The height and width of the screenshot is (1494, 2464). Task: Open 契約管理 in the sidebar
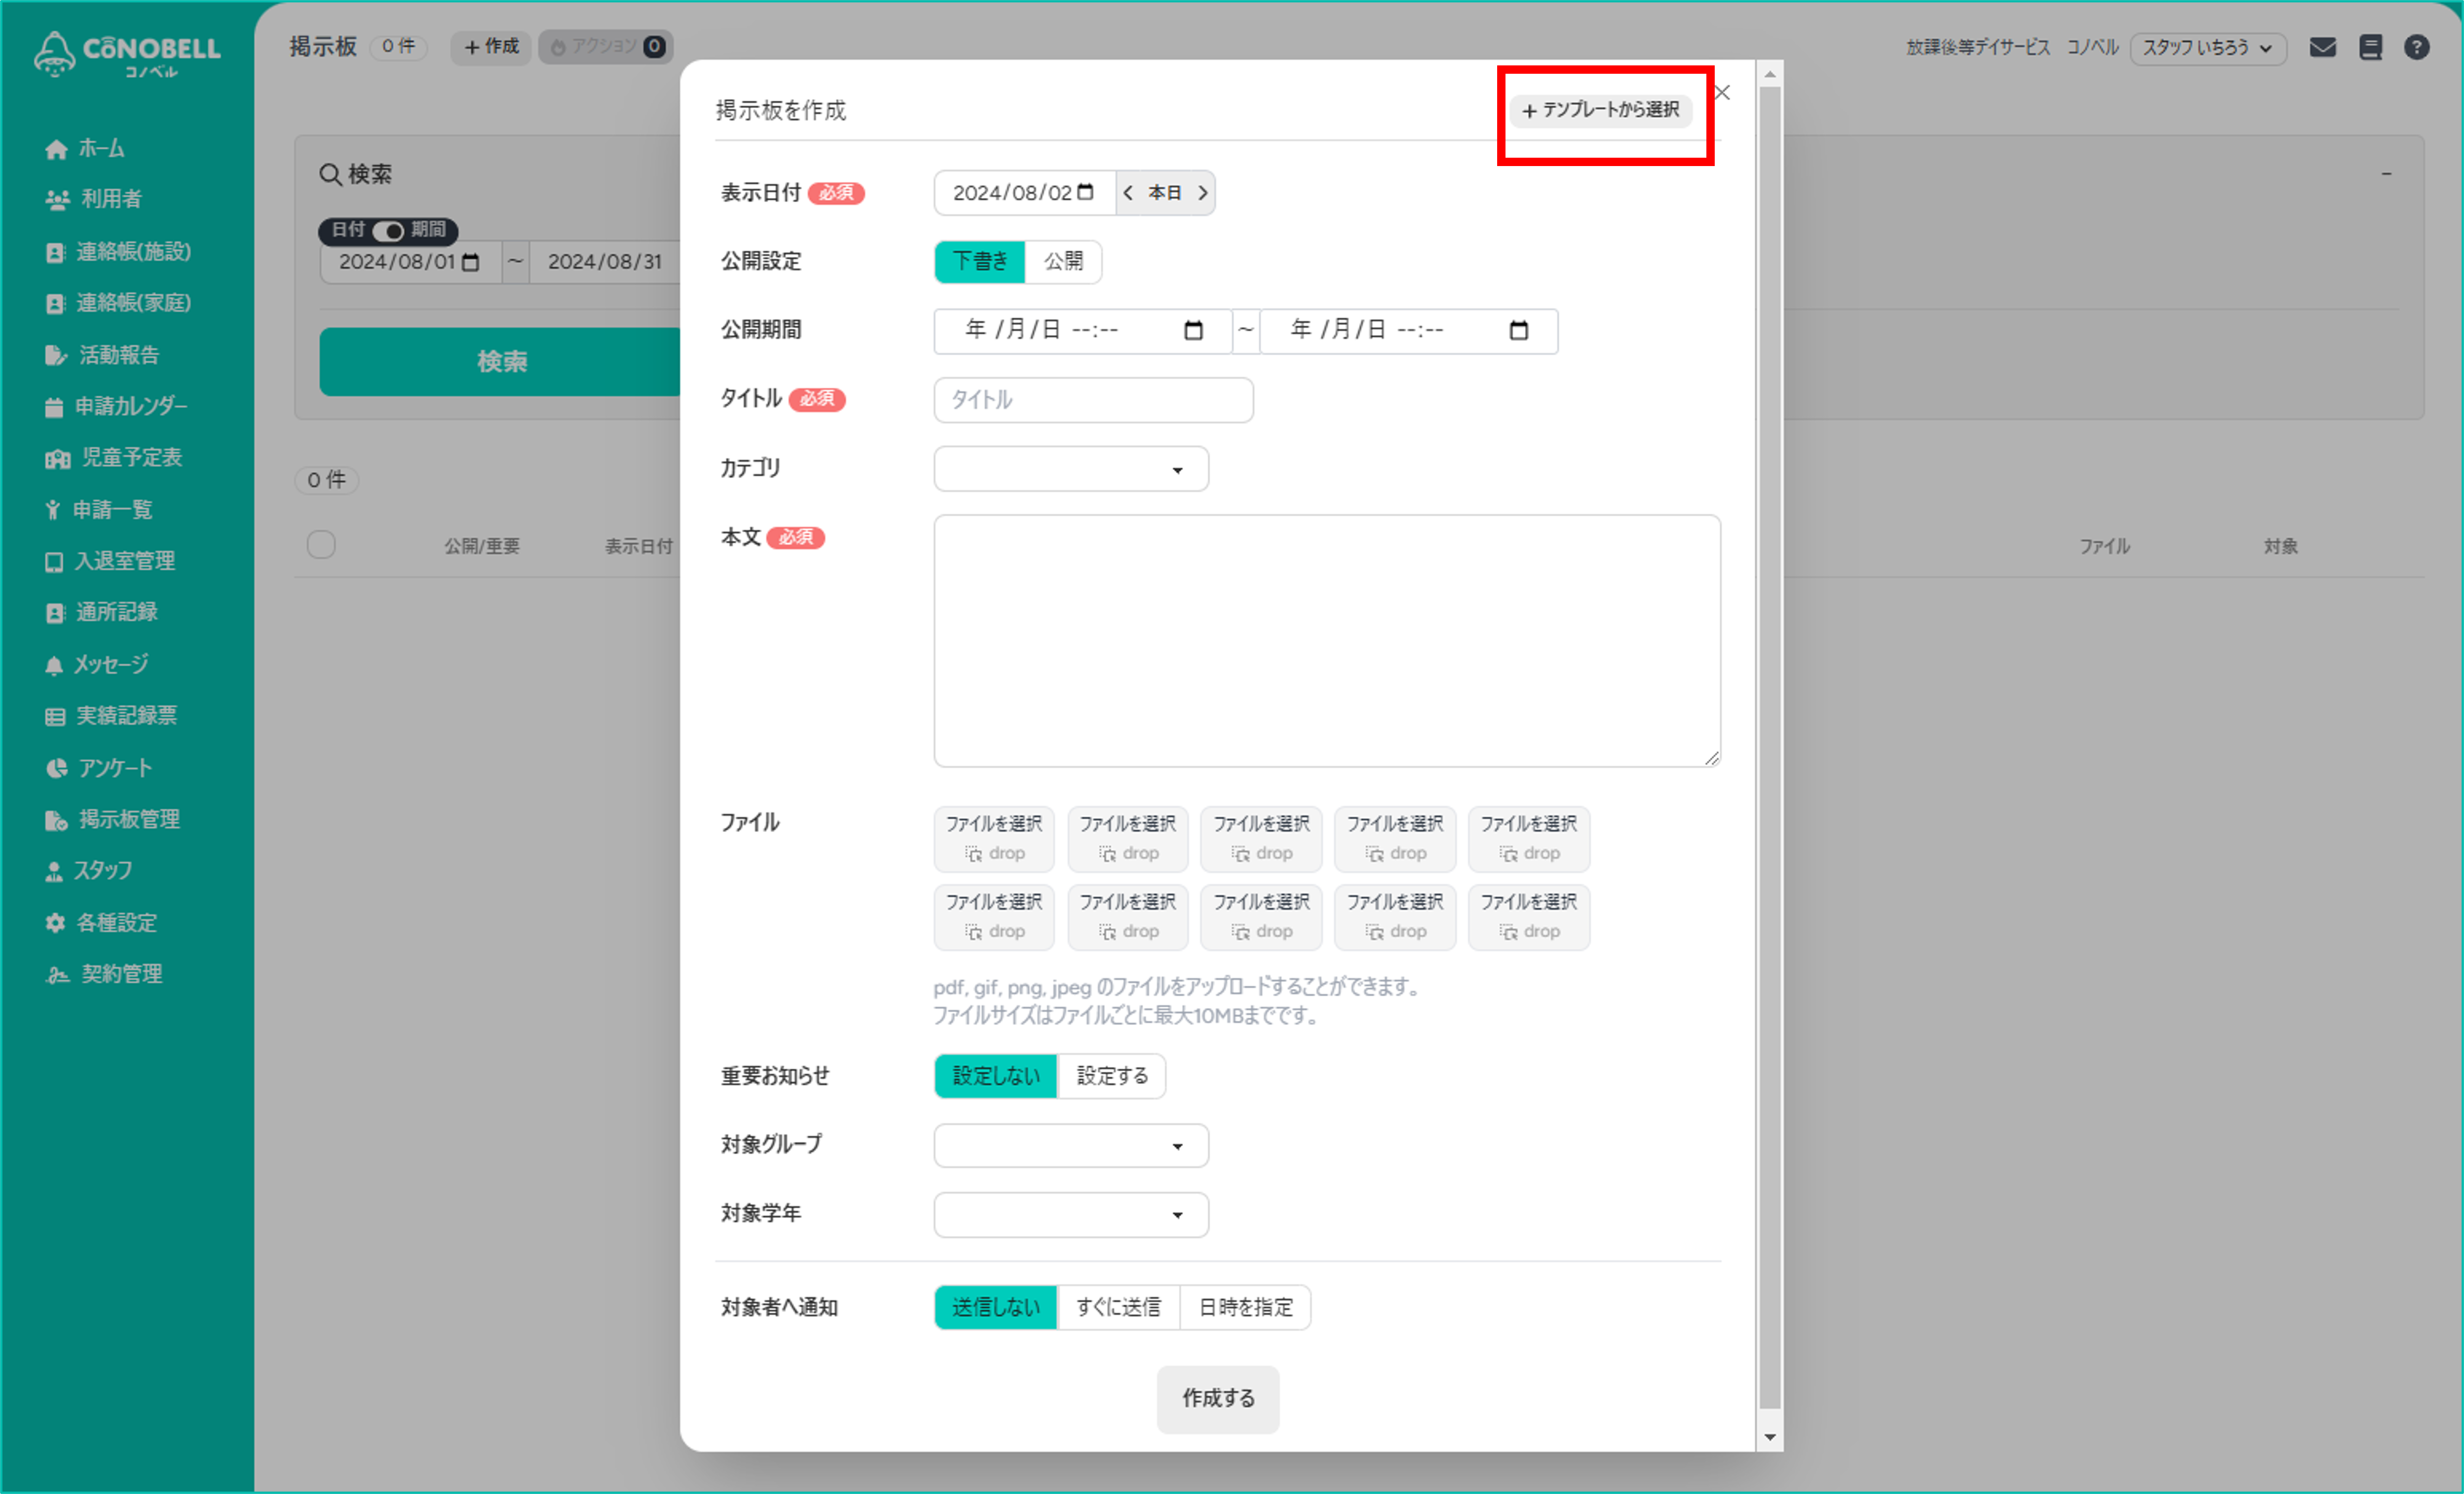click(x=104, y=974)
